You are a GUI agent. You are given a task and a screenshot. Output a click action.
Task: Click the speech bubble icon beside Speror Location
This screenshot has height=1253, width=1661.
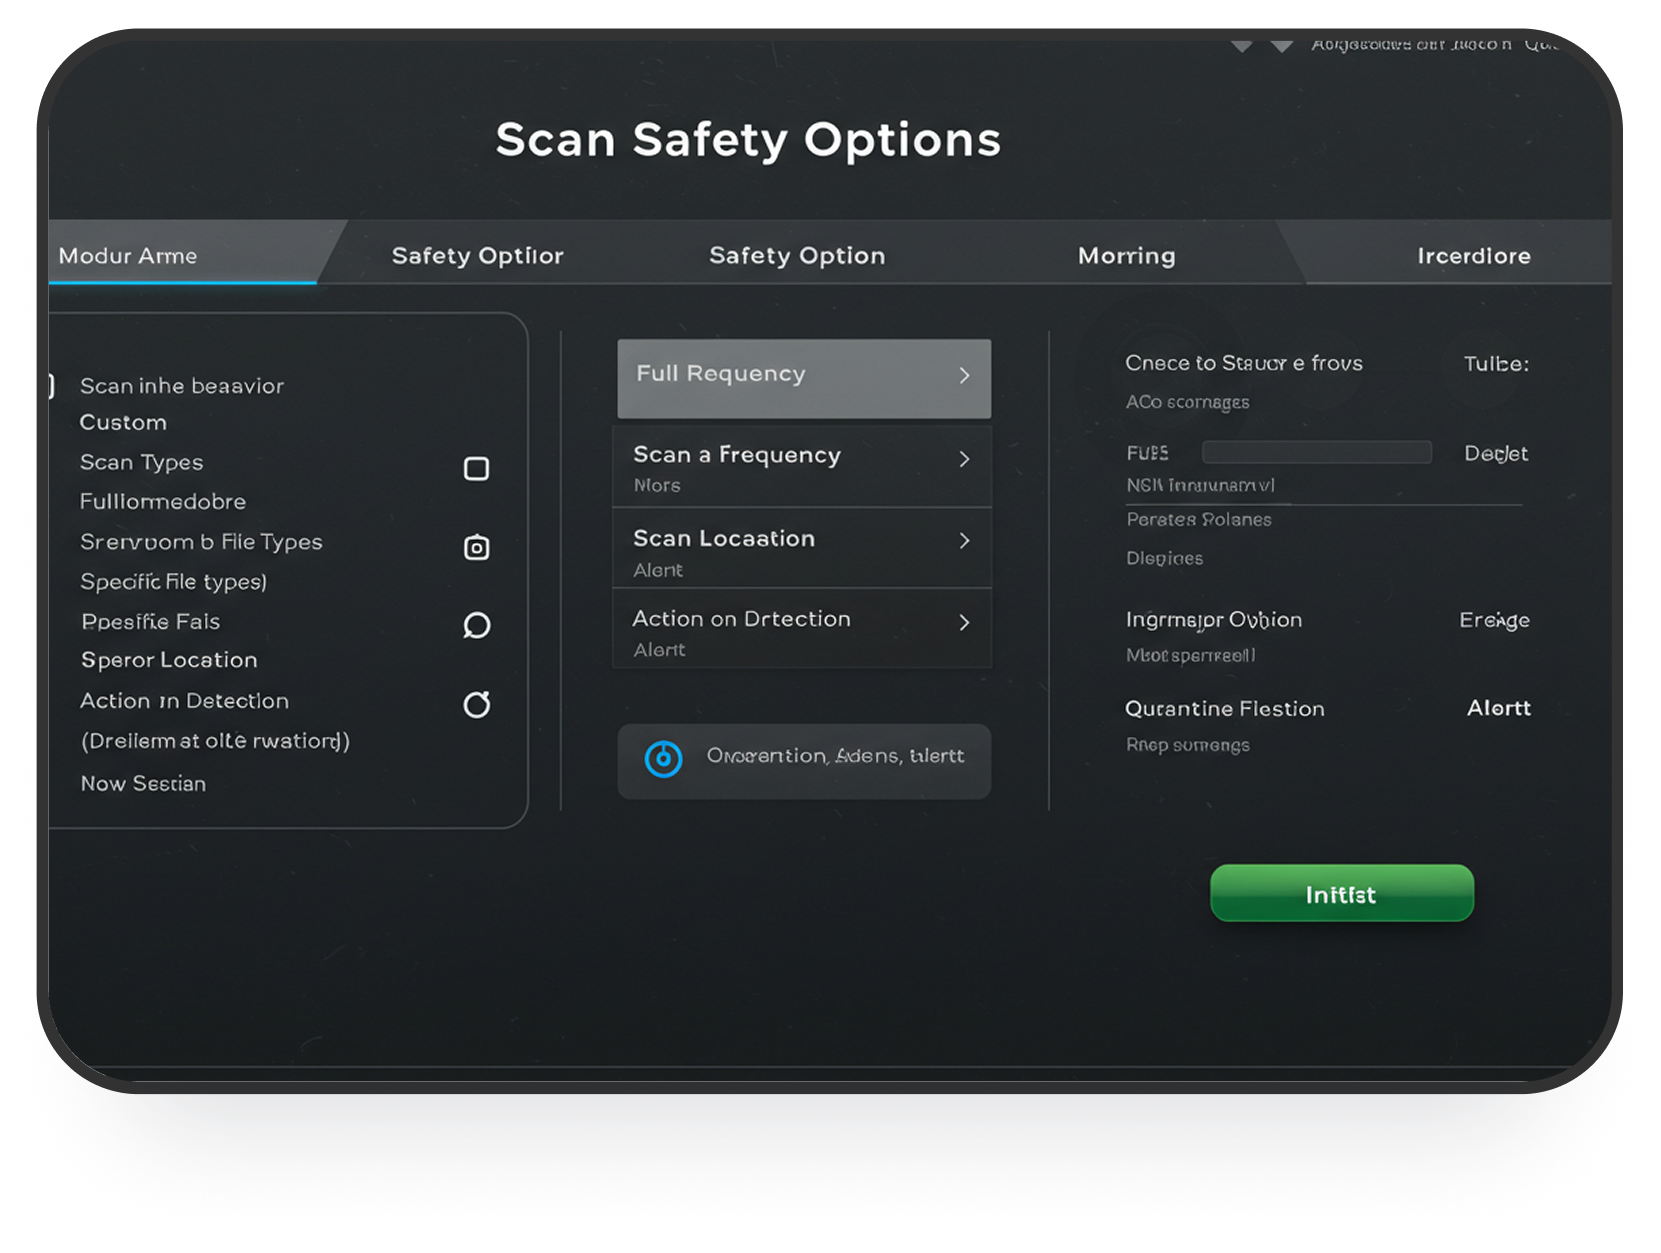477,625
